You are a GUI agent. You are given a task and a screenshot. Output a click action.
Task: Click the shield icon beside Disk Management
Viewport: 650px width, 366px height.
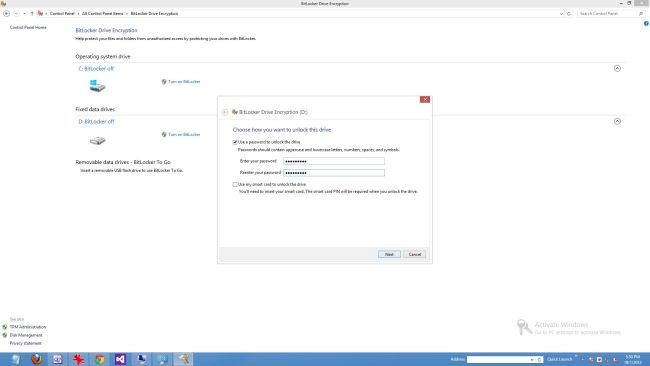pyautogui.click(x=5, y=335)
